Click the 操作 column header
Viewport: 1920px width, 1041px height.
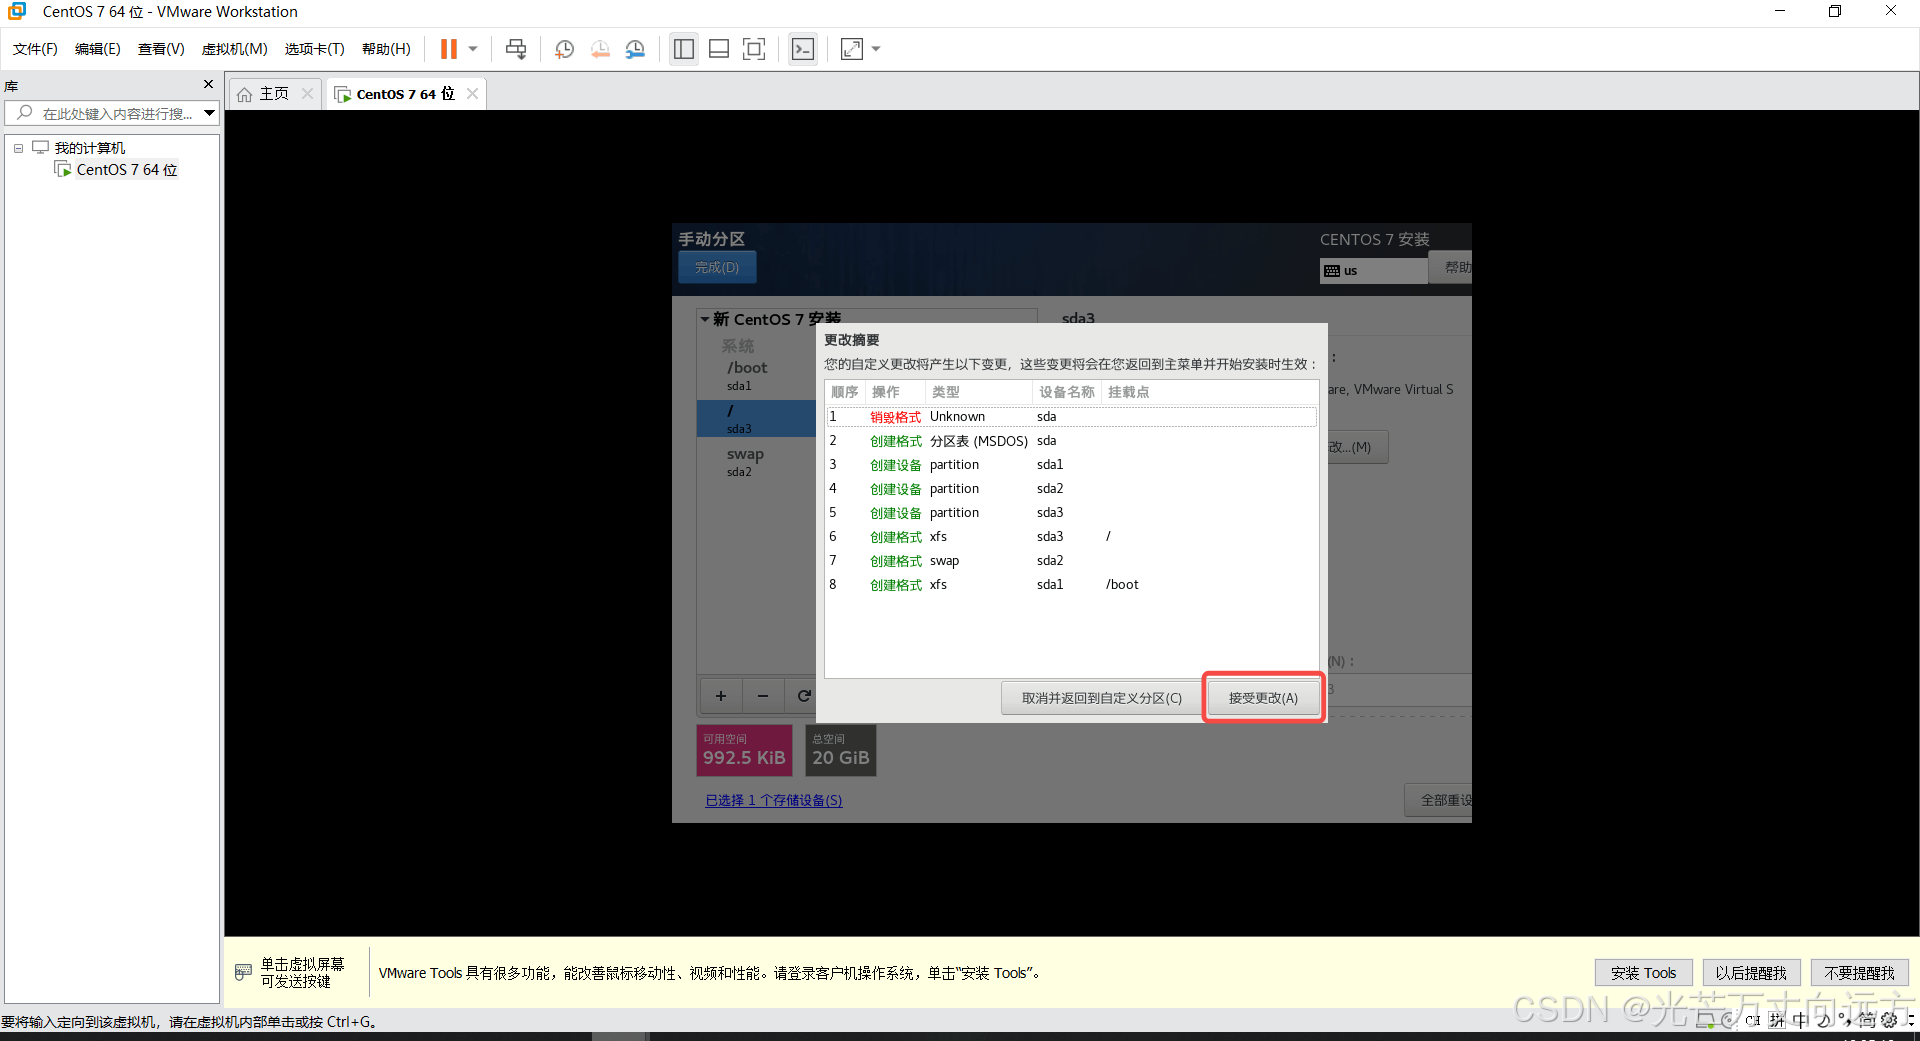[x=894, y=392]
